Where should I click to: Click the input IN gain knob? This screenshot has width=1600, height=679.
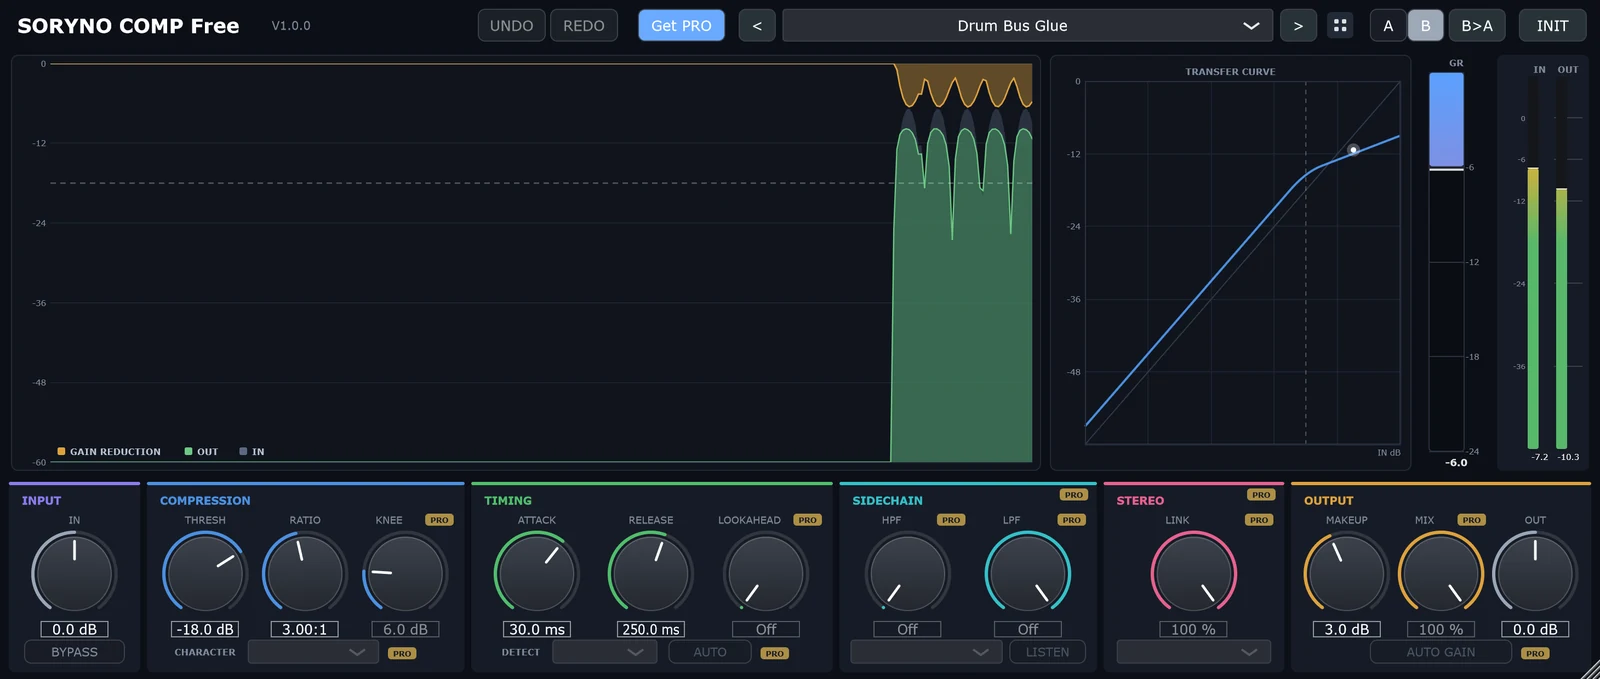pyautogui.click(x=74, y=572)
